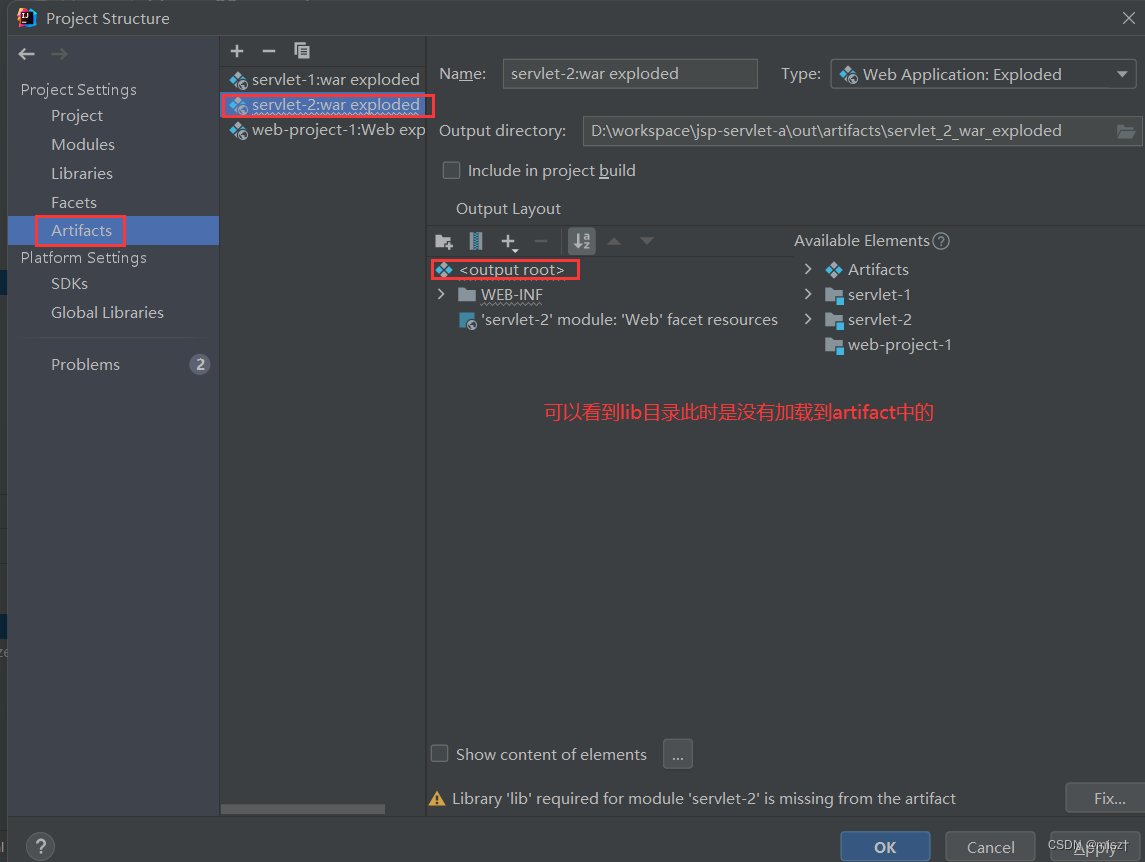Create directory in output layout

tap(444, 241)
